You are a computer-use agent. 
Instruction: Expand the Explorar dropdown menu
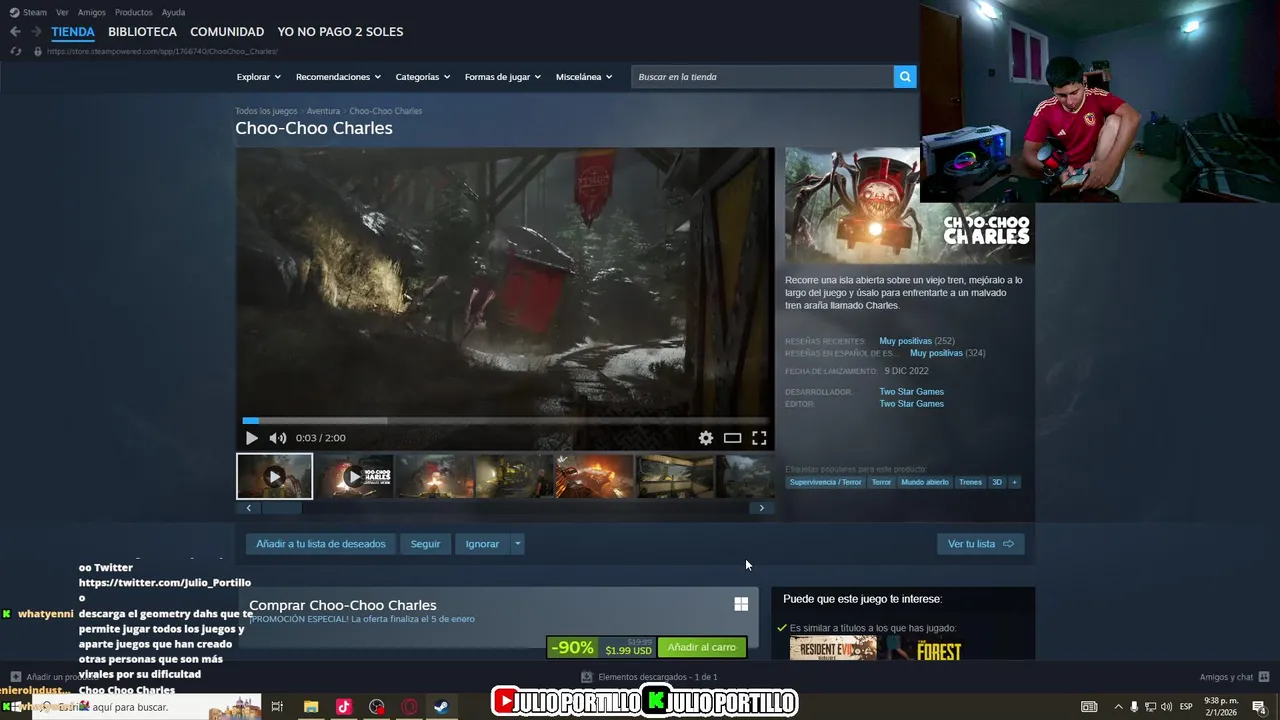[258, 77]
